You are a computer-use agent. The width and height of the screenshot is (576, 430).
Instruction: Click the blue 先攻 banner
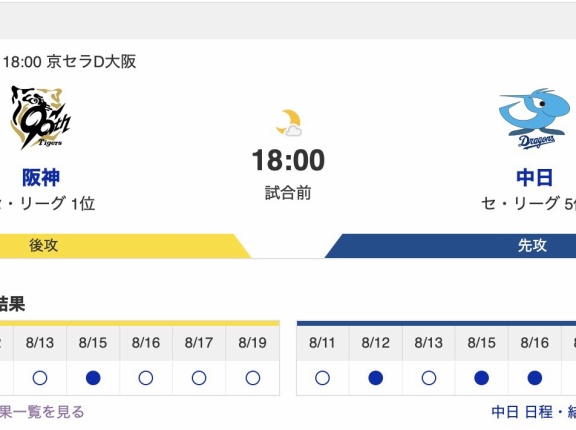[450, 246]
